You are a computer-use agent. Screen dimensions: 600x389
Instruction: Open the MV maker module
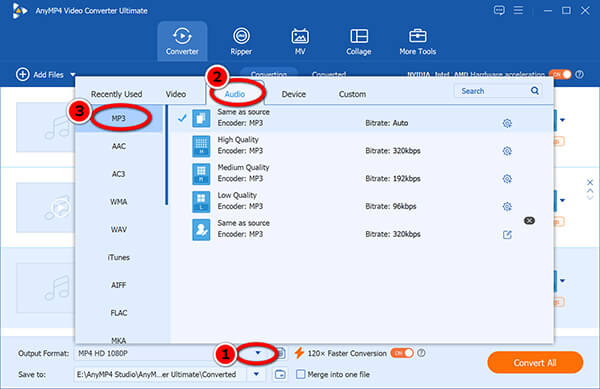coord(300,41)
